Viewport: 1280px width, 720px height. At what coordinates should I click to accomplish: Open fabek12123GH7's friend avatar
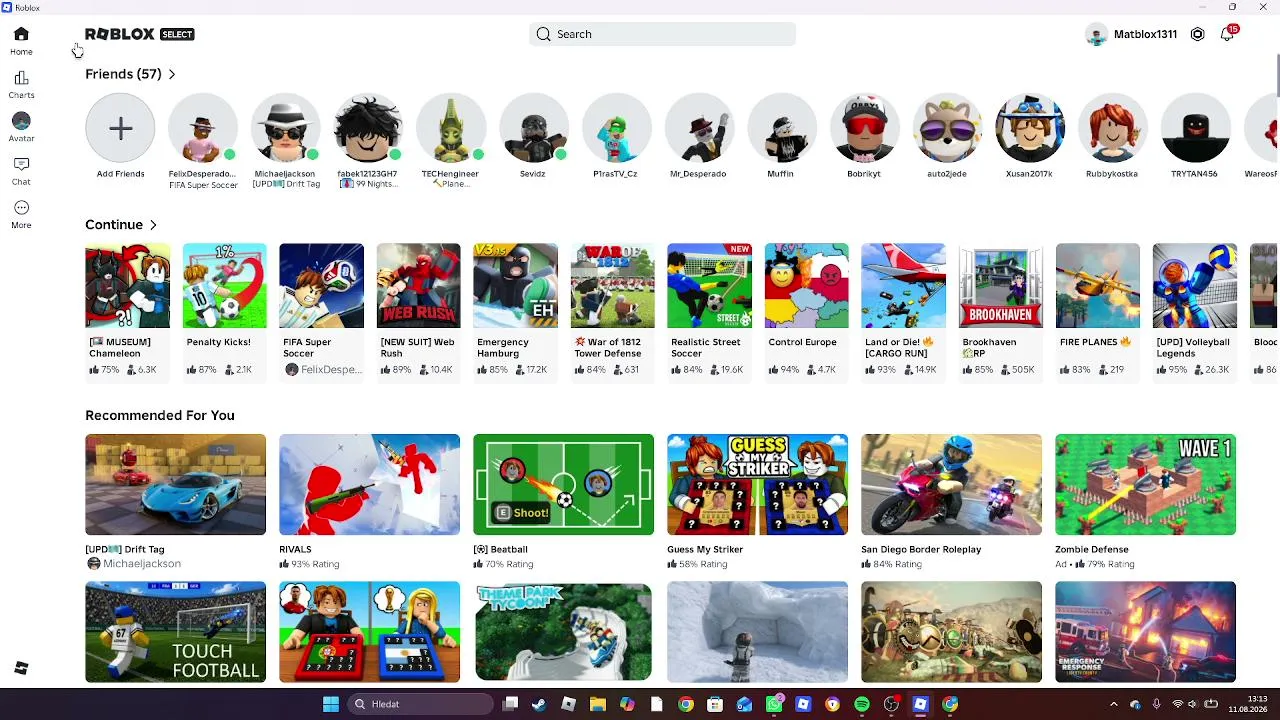[368, 128]
